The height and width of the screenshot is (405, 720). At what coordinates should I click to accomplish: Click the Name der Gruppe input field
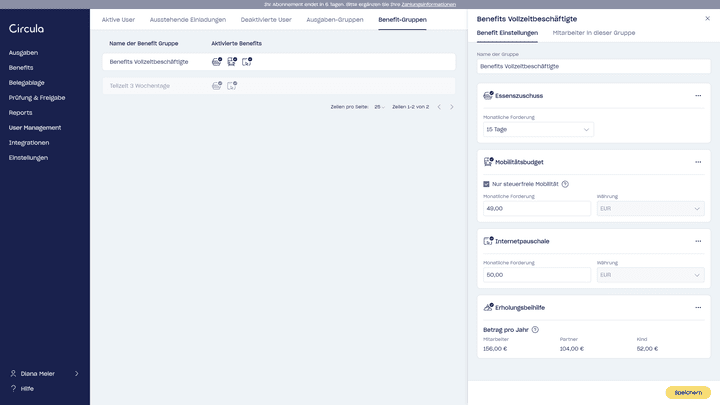[x=593, y=66]
